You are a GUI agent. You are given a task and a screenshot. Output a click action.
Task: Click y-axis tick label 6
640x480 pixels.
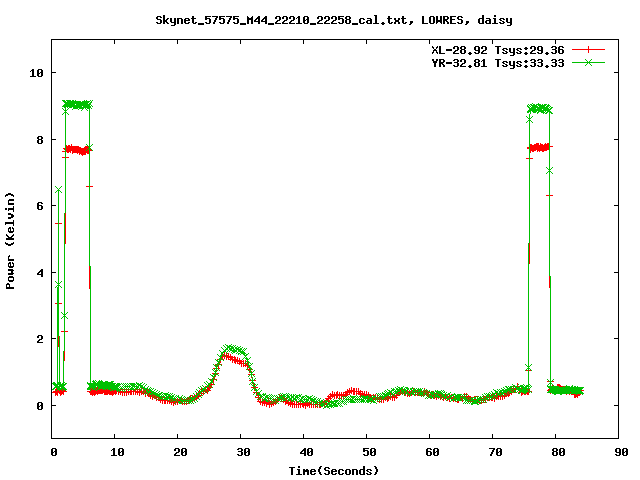point(40,206)
